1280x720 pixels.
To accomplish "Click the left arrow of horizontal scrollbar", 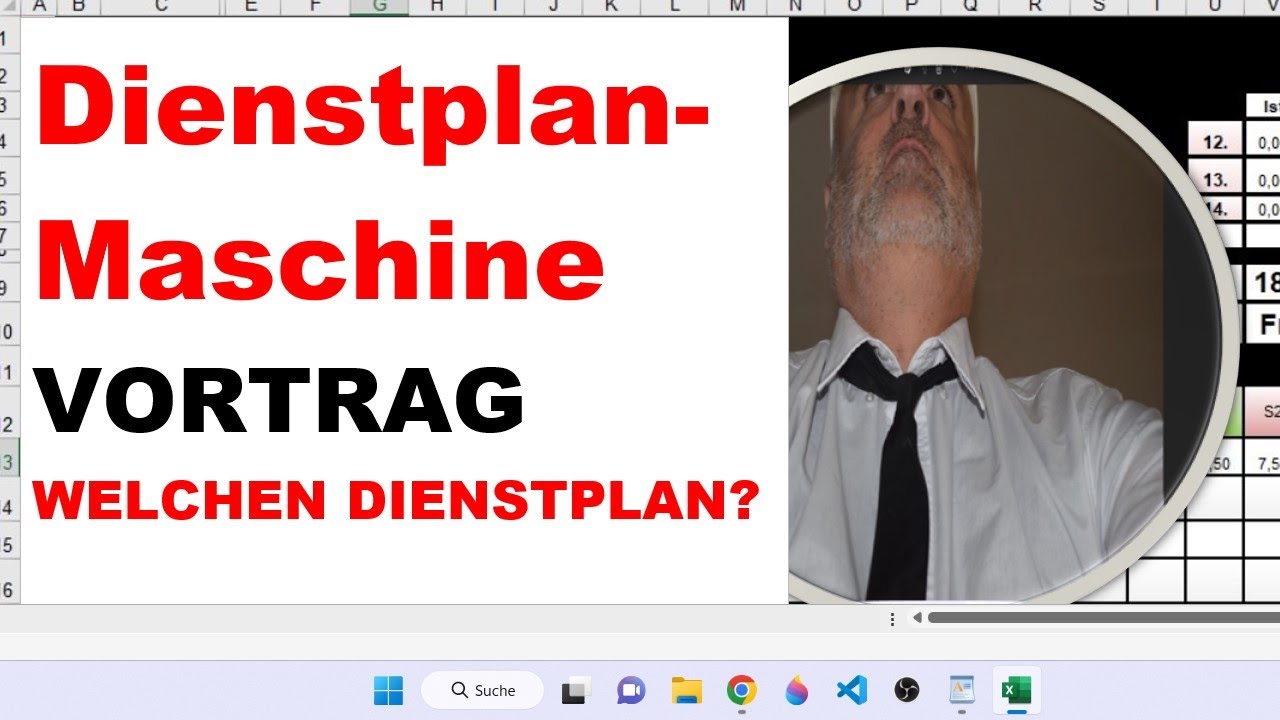I will tap(917, 618).
